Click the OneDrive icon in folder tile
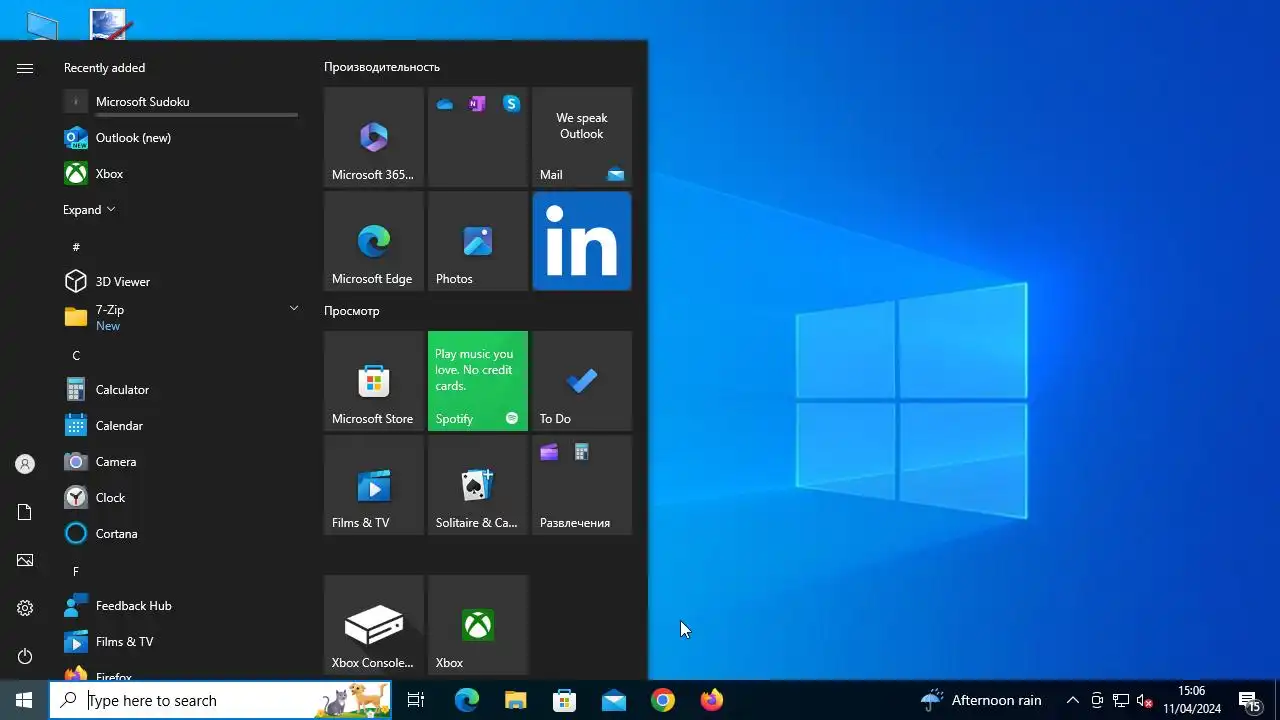 pos(445,104)
